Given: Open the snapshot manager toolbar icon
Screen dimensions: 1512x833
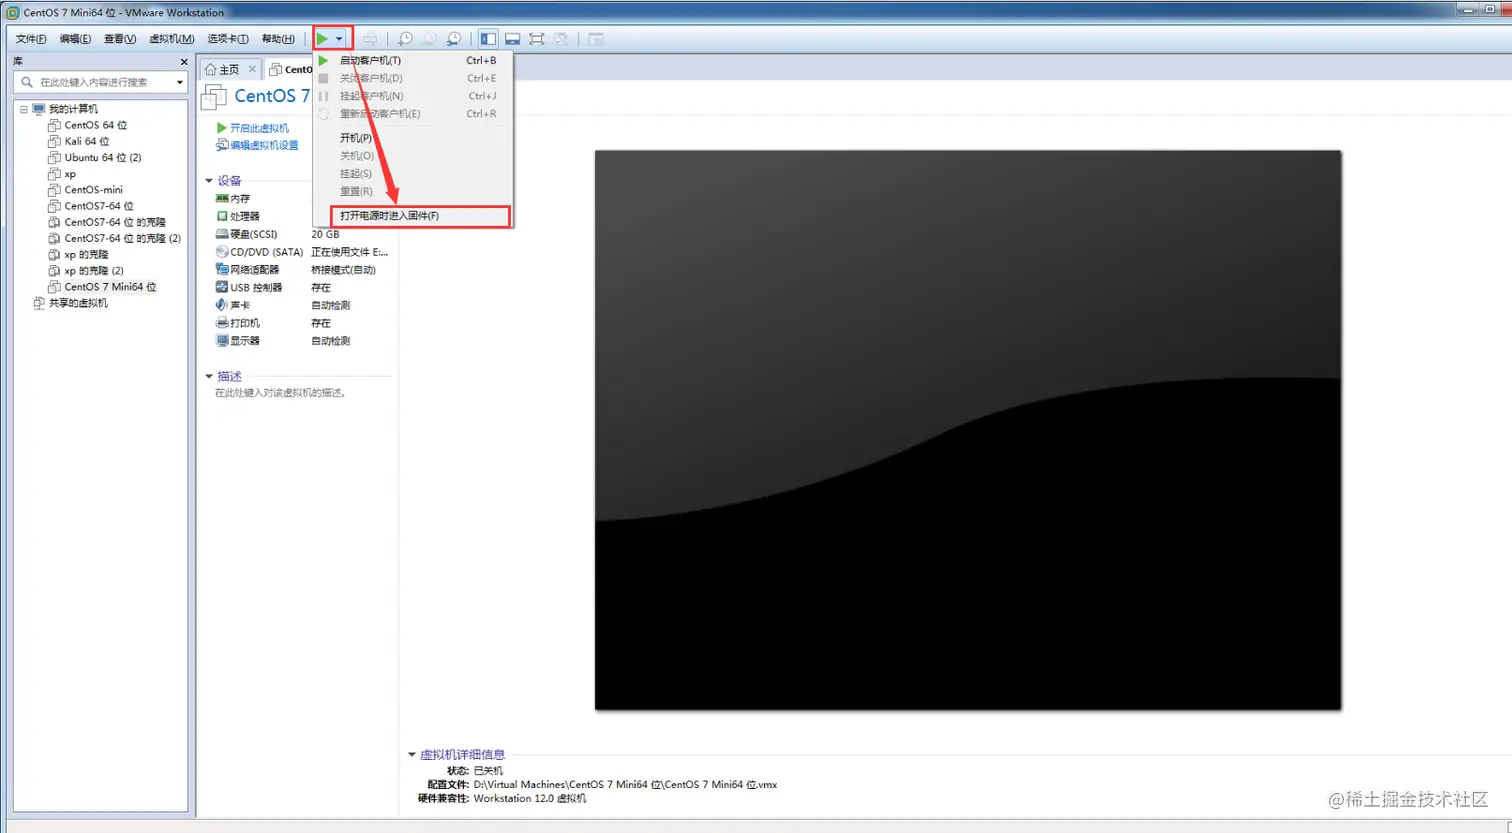Looking at the screenshot, I should (x=454, y=39).
